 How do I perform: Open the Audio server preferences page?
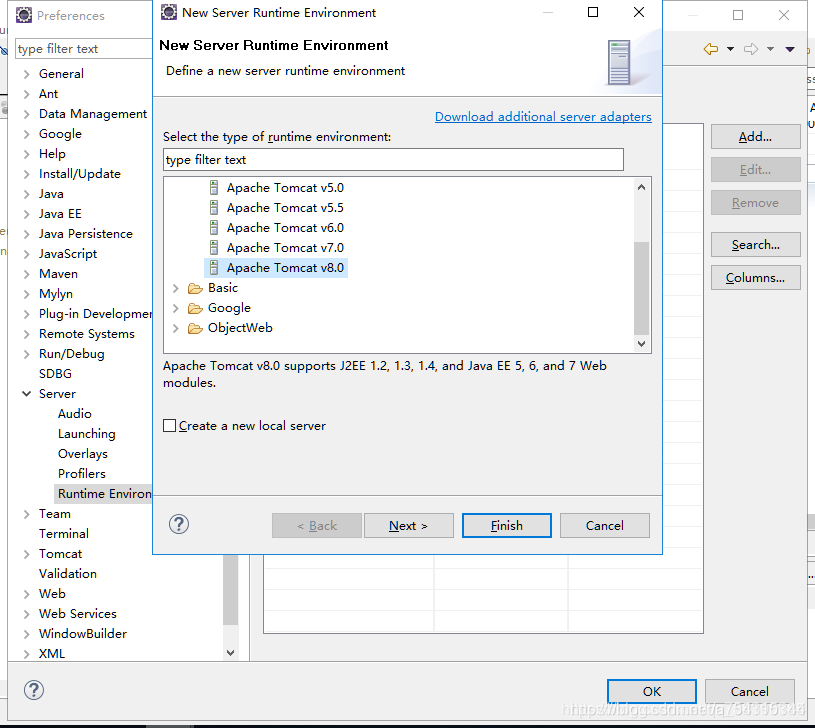(x=75, y=414)
